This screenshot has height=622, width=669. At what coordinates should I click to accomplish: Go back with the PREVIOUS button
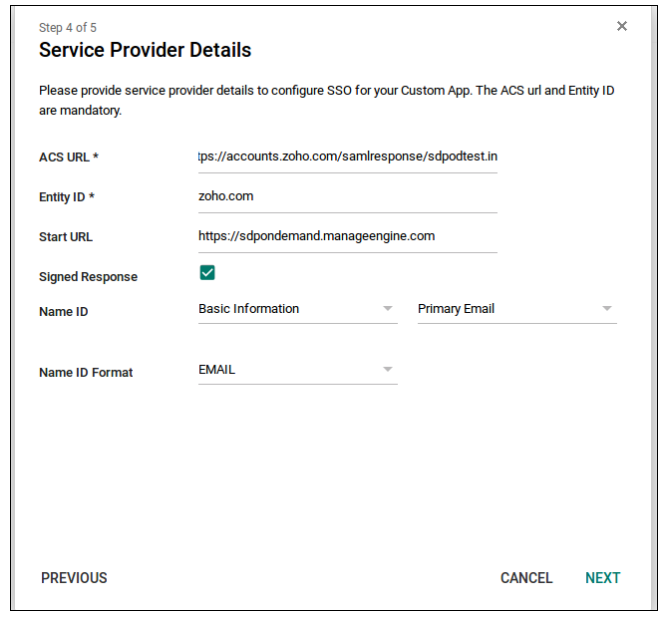point(74,578)
